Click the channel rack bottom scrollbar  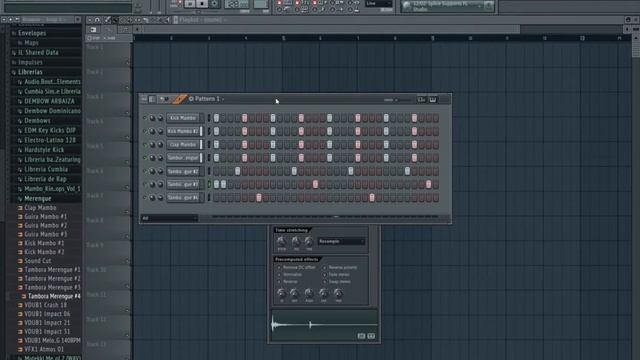click(325, 217)
